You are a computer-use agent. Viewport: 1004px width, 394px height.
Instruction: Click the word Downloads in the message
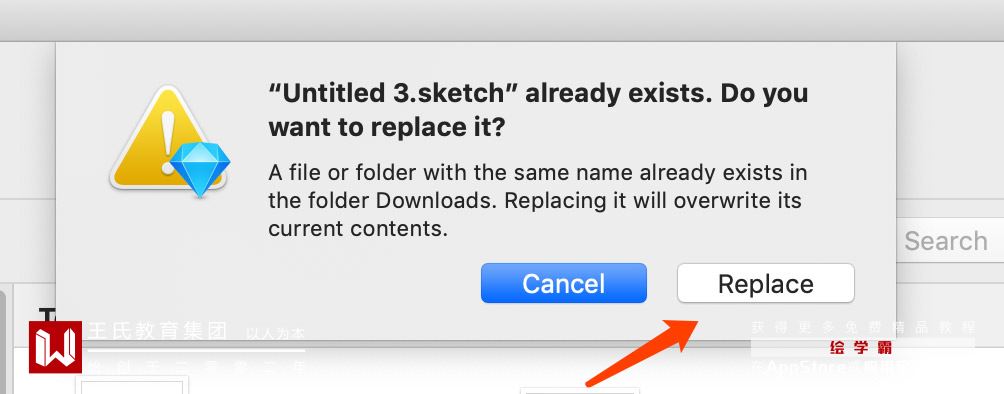(436, 201)
